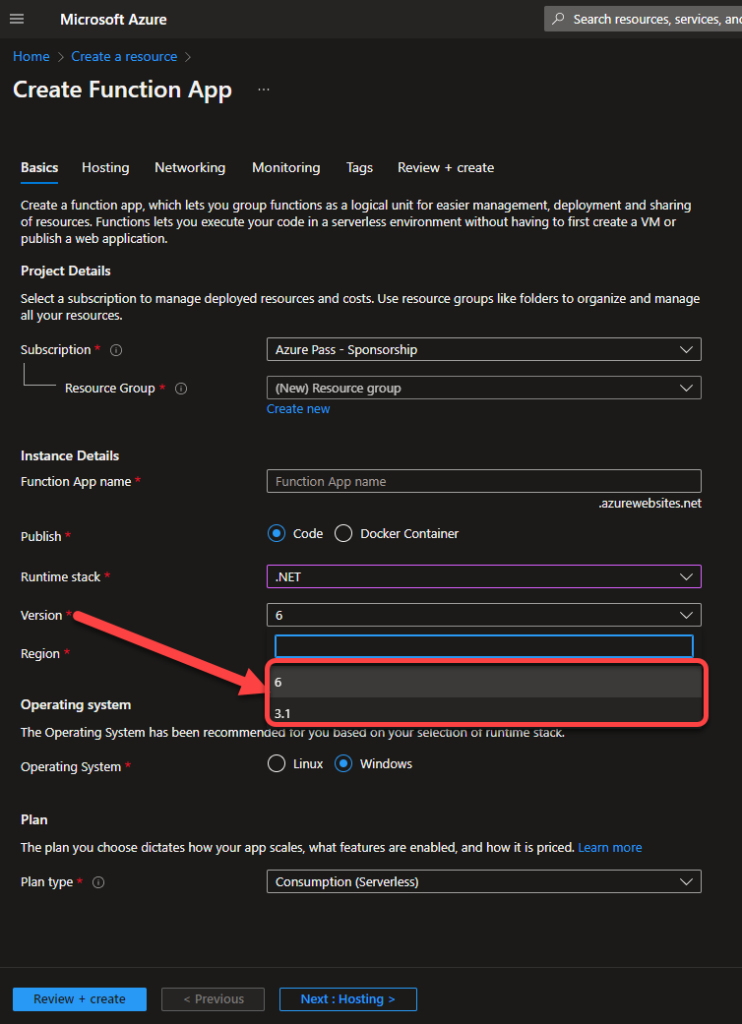Viewport: 742px width, 1024px height.
Task: Choose Linux as the operating system
Action: 277,763
